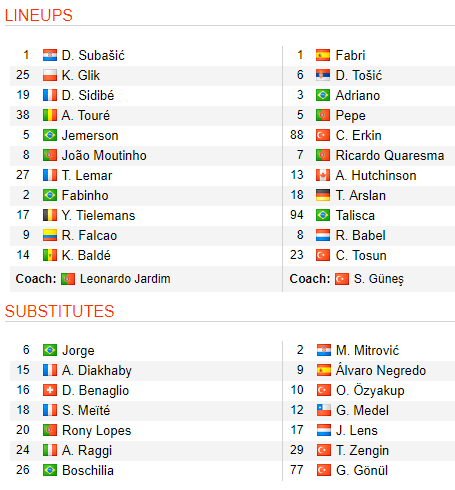Viewport: 455px width, 490px height.
Task: Open Álvaro Negredo substitute link
Action: click(x=381, y=370)
